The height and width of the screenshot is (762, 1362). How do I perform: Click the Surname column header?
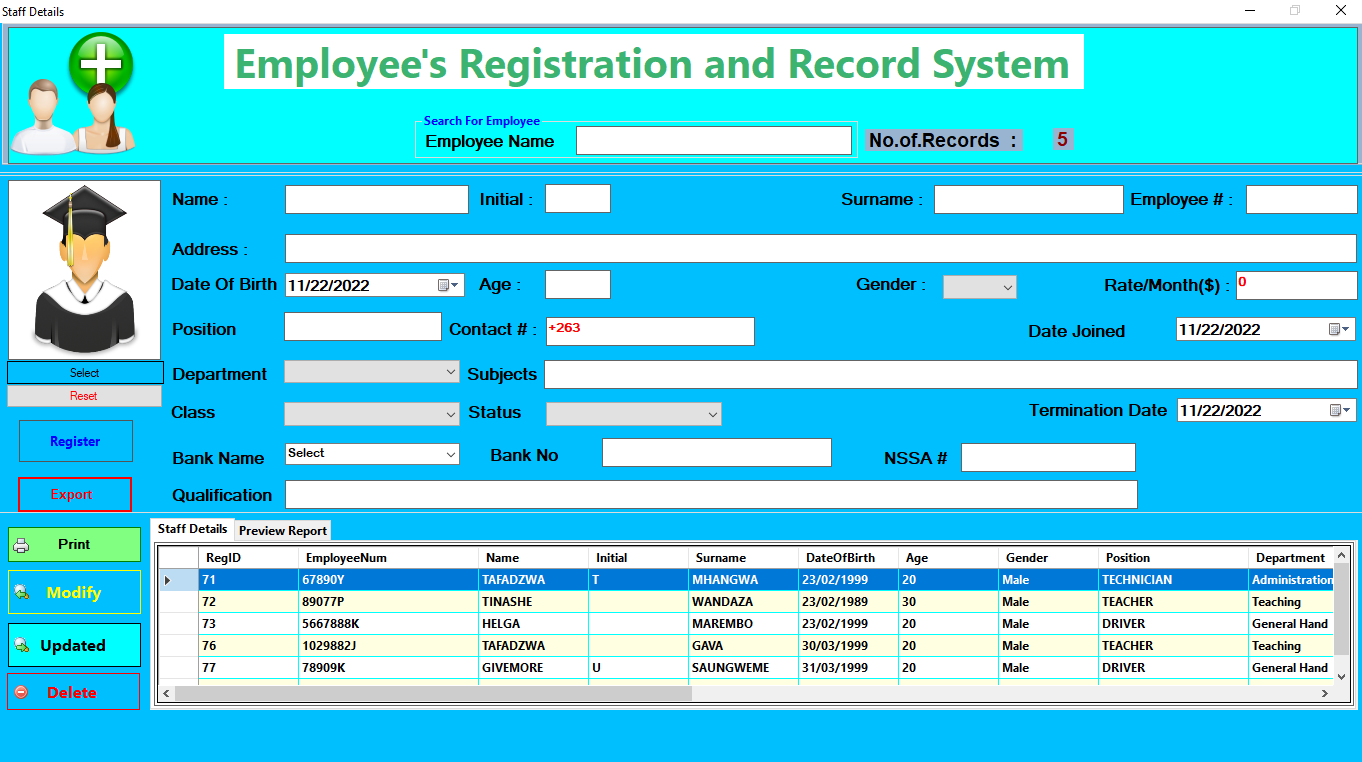coord(743,558)
